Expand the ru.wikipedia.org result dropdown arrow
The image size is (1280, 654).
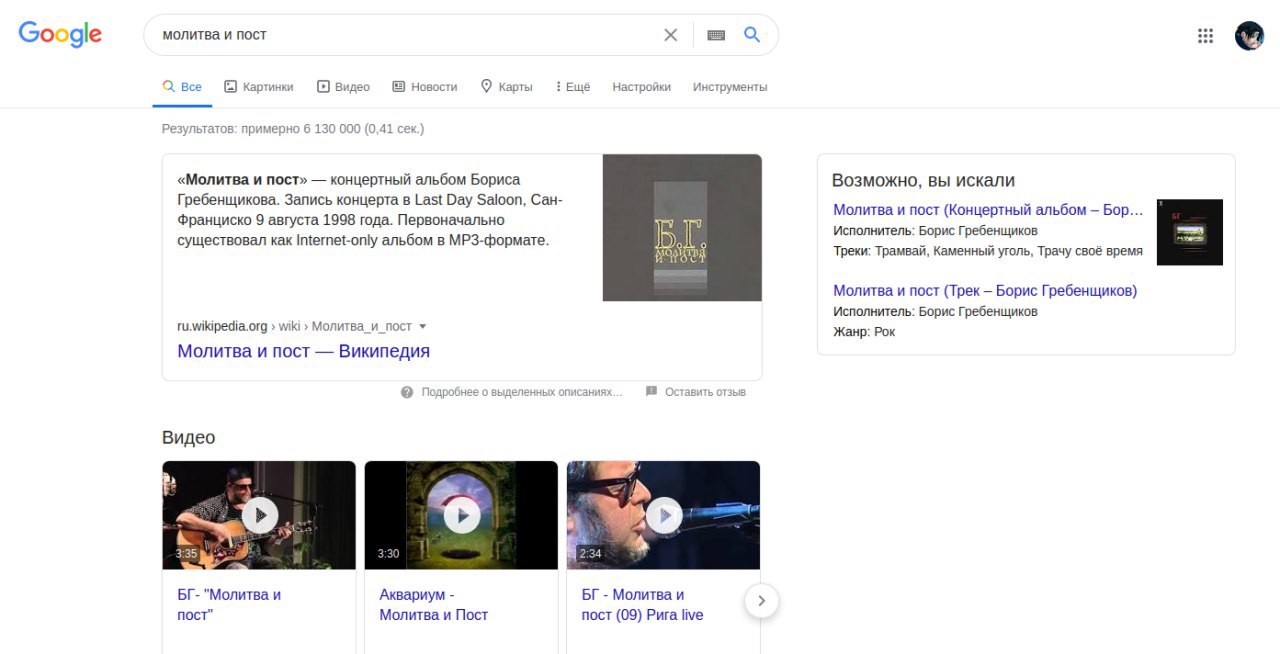tap(423, 326)
